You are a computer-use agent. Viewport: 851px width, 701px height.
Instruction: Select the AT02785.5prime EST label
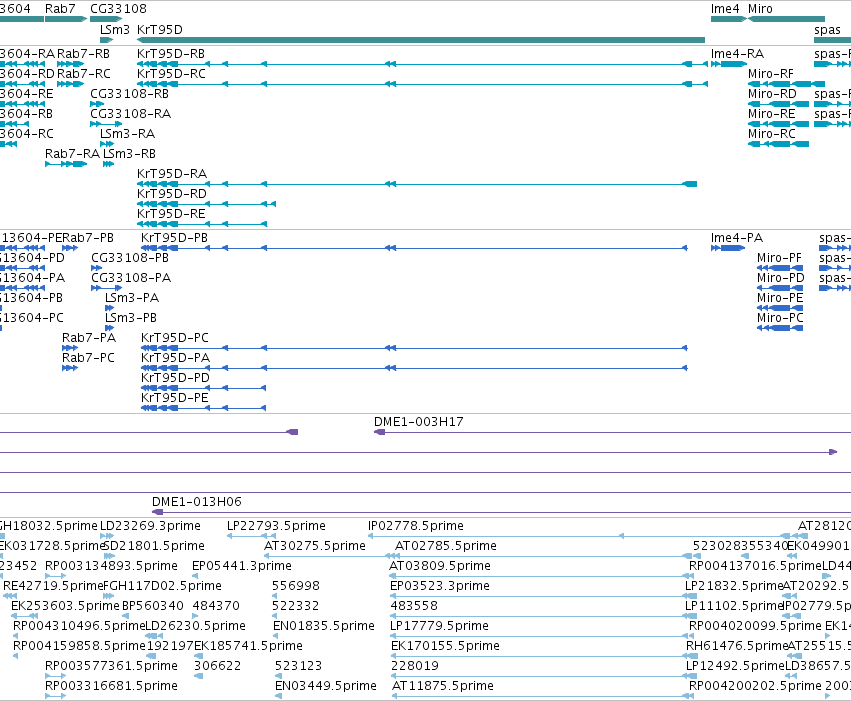pos(446,546)
